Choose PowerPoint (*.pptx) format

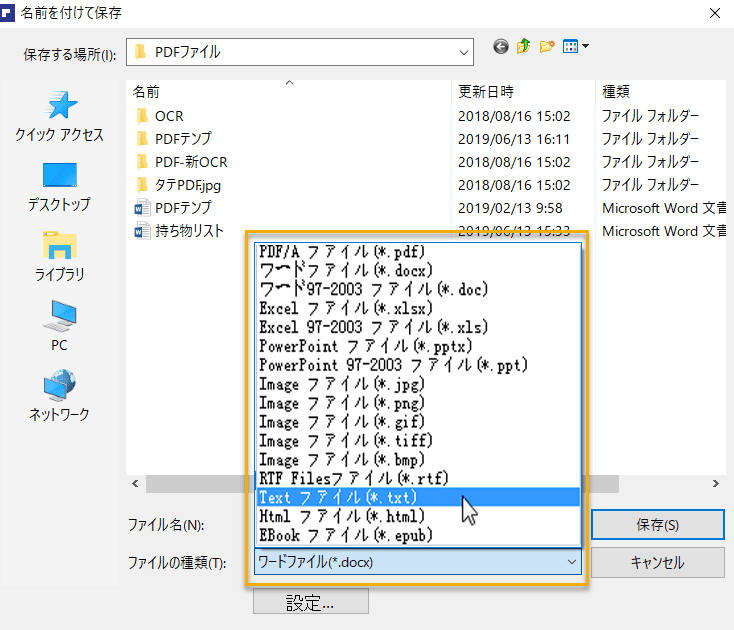click(x=418, y=346)
